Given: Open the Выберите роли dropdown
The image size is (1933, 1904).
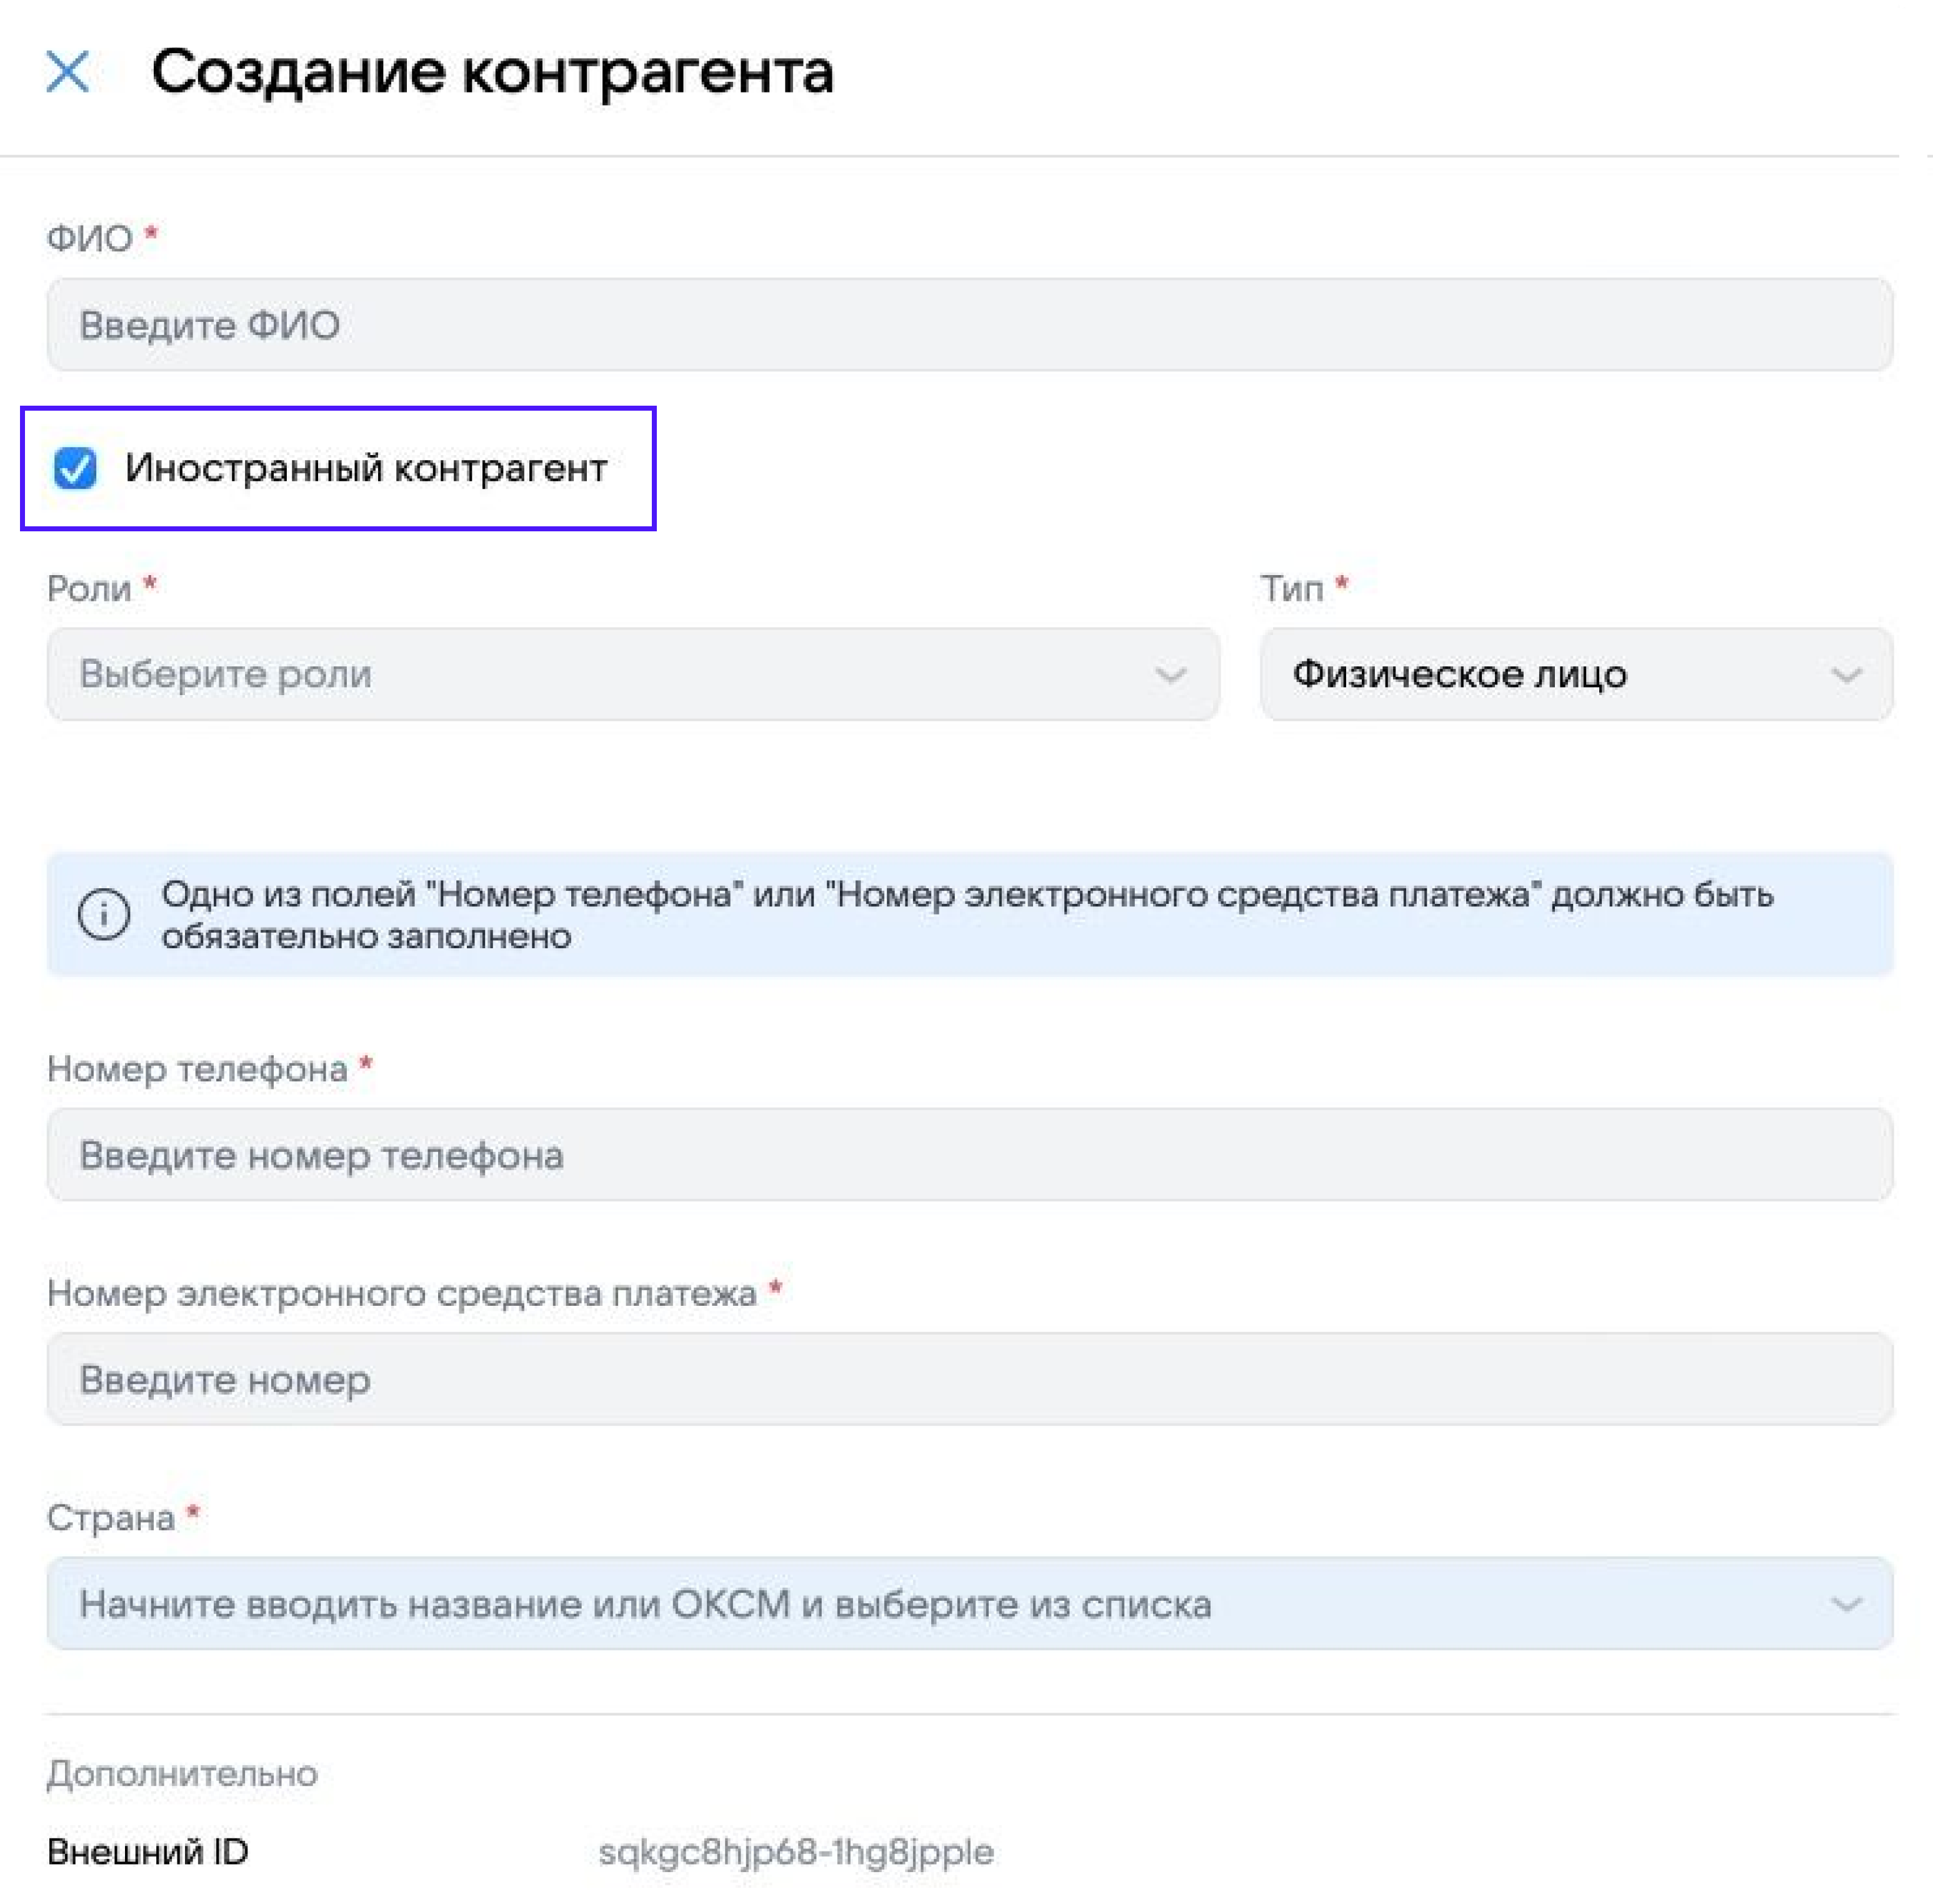Looking at the screenshot, I should pyautogui.click(x=632, y=674).
